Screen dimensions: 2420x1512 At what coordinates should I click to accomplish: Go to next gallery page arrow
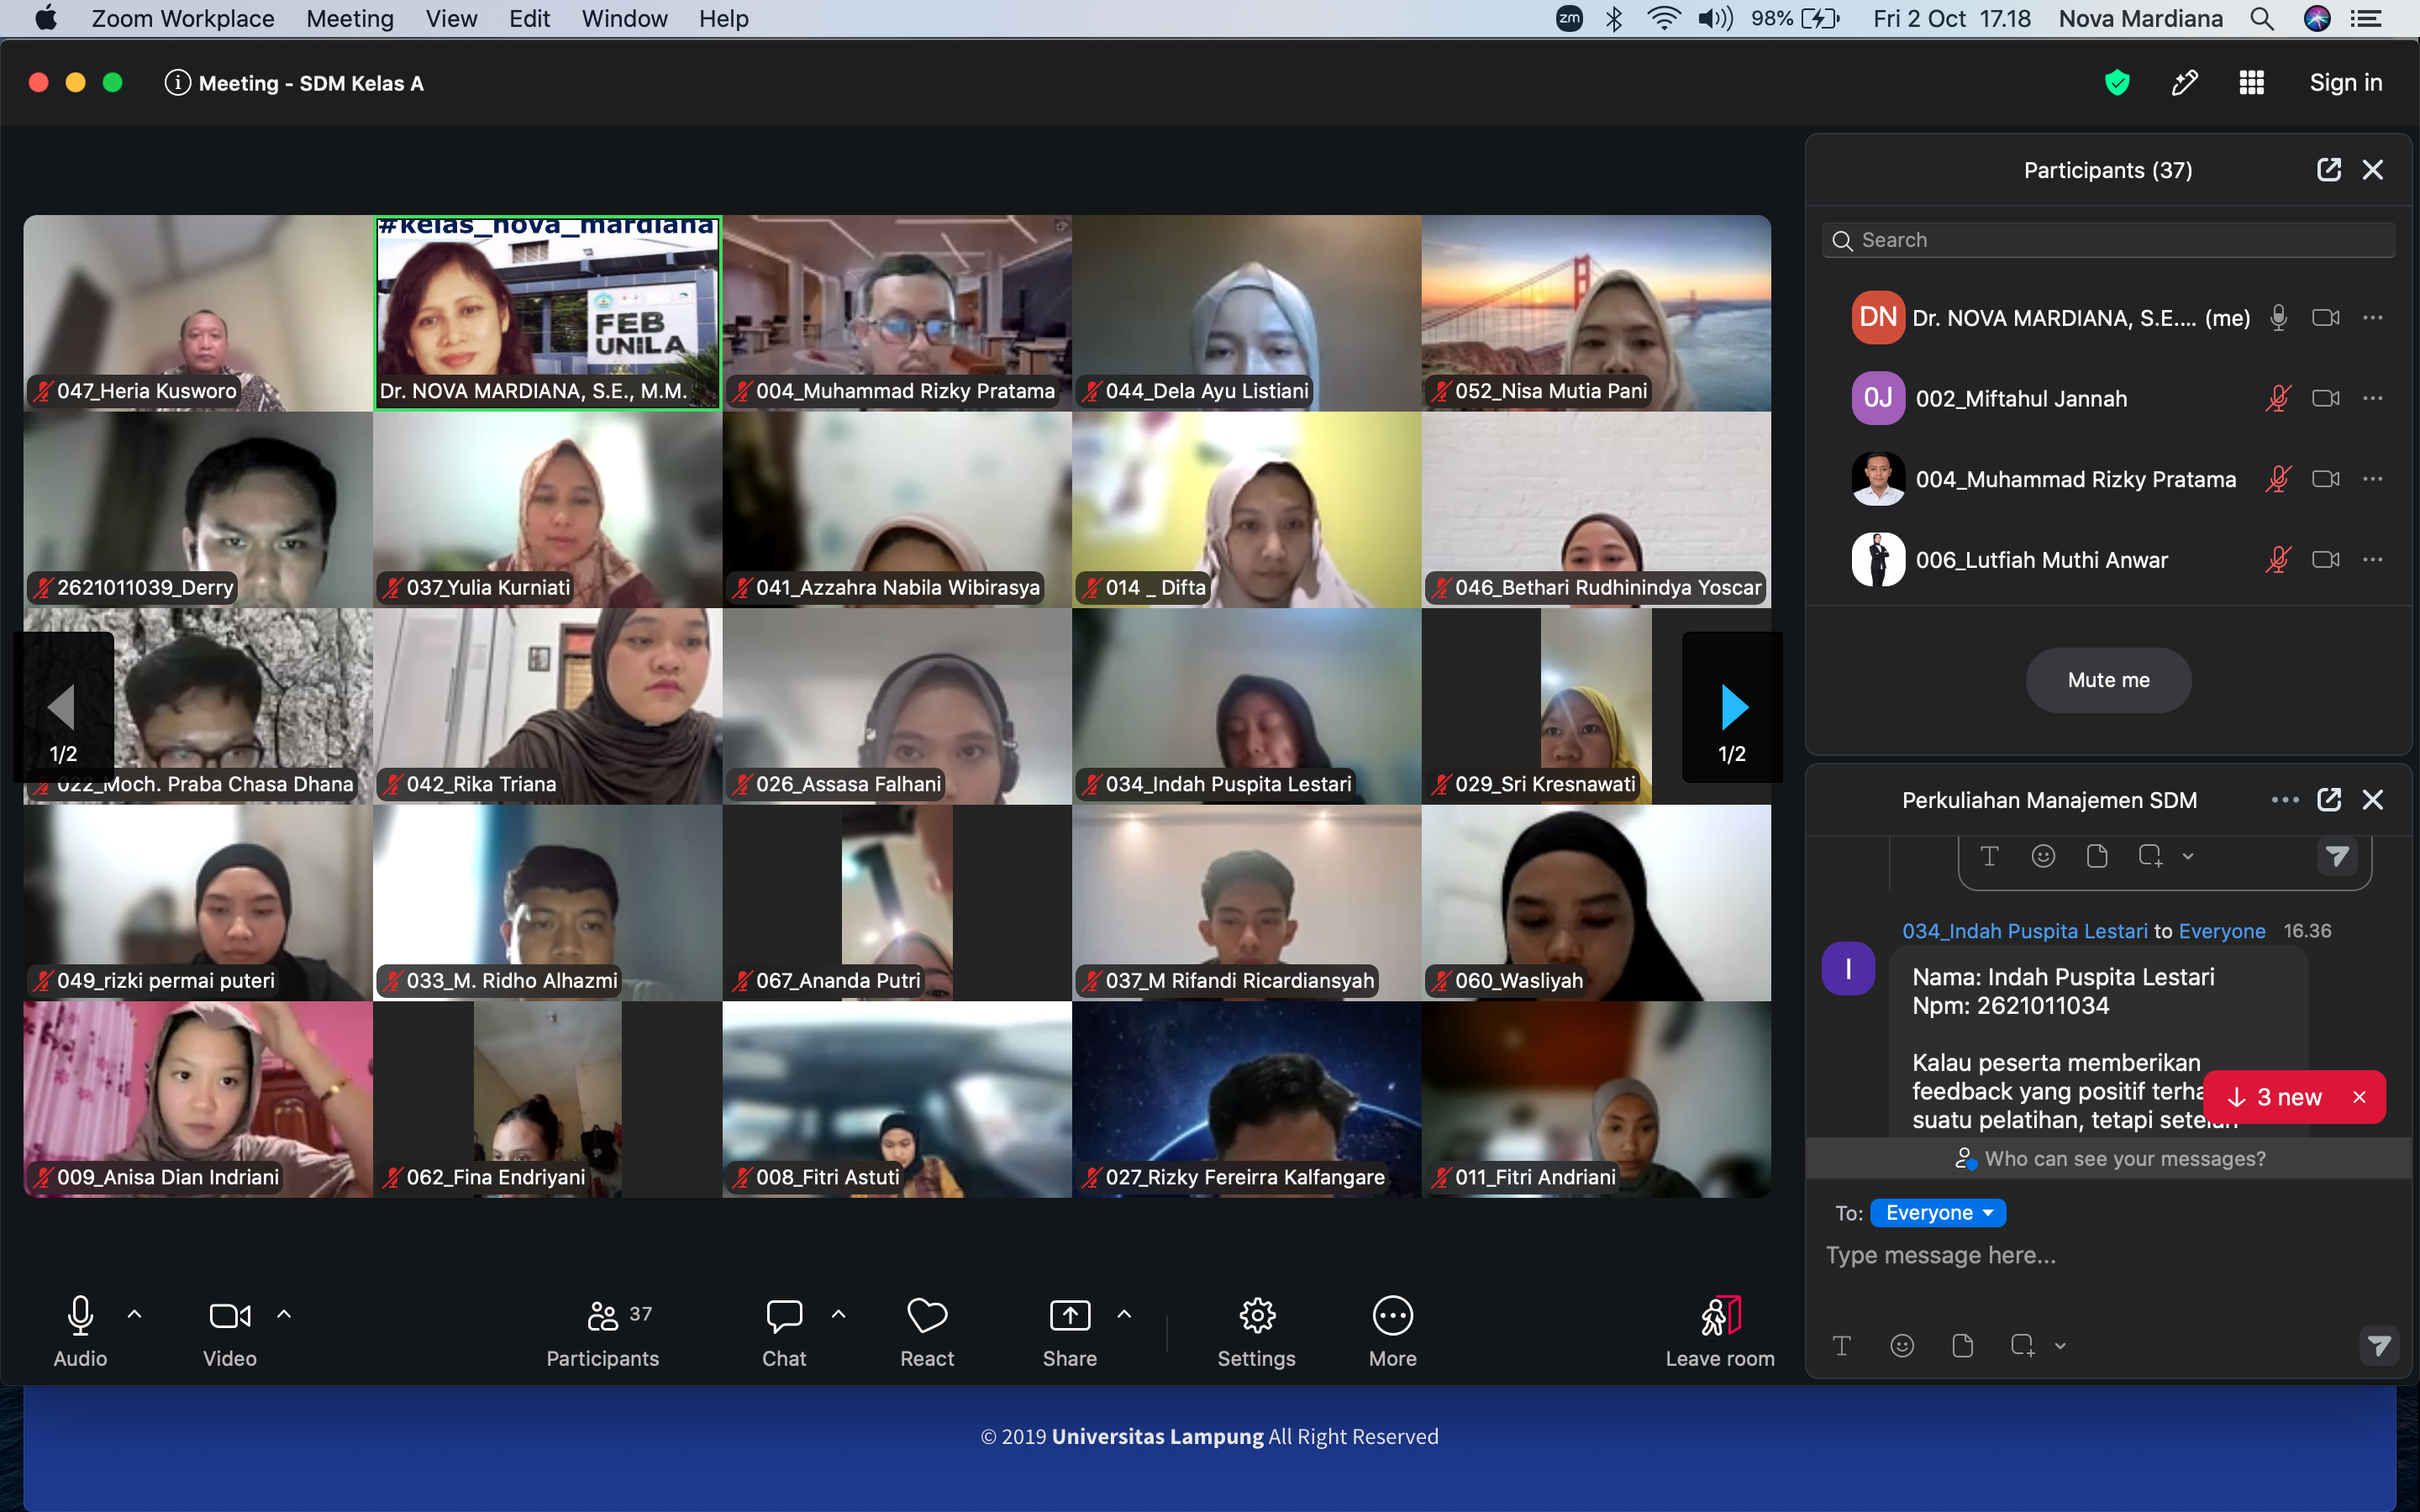pos(1733,708)
